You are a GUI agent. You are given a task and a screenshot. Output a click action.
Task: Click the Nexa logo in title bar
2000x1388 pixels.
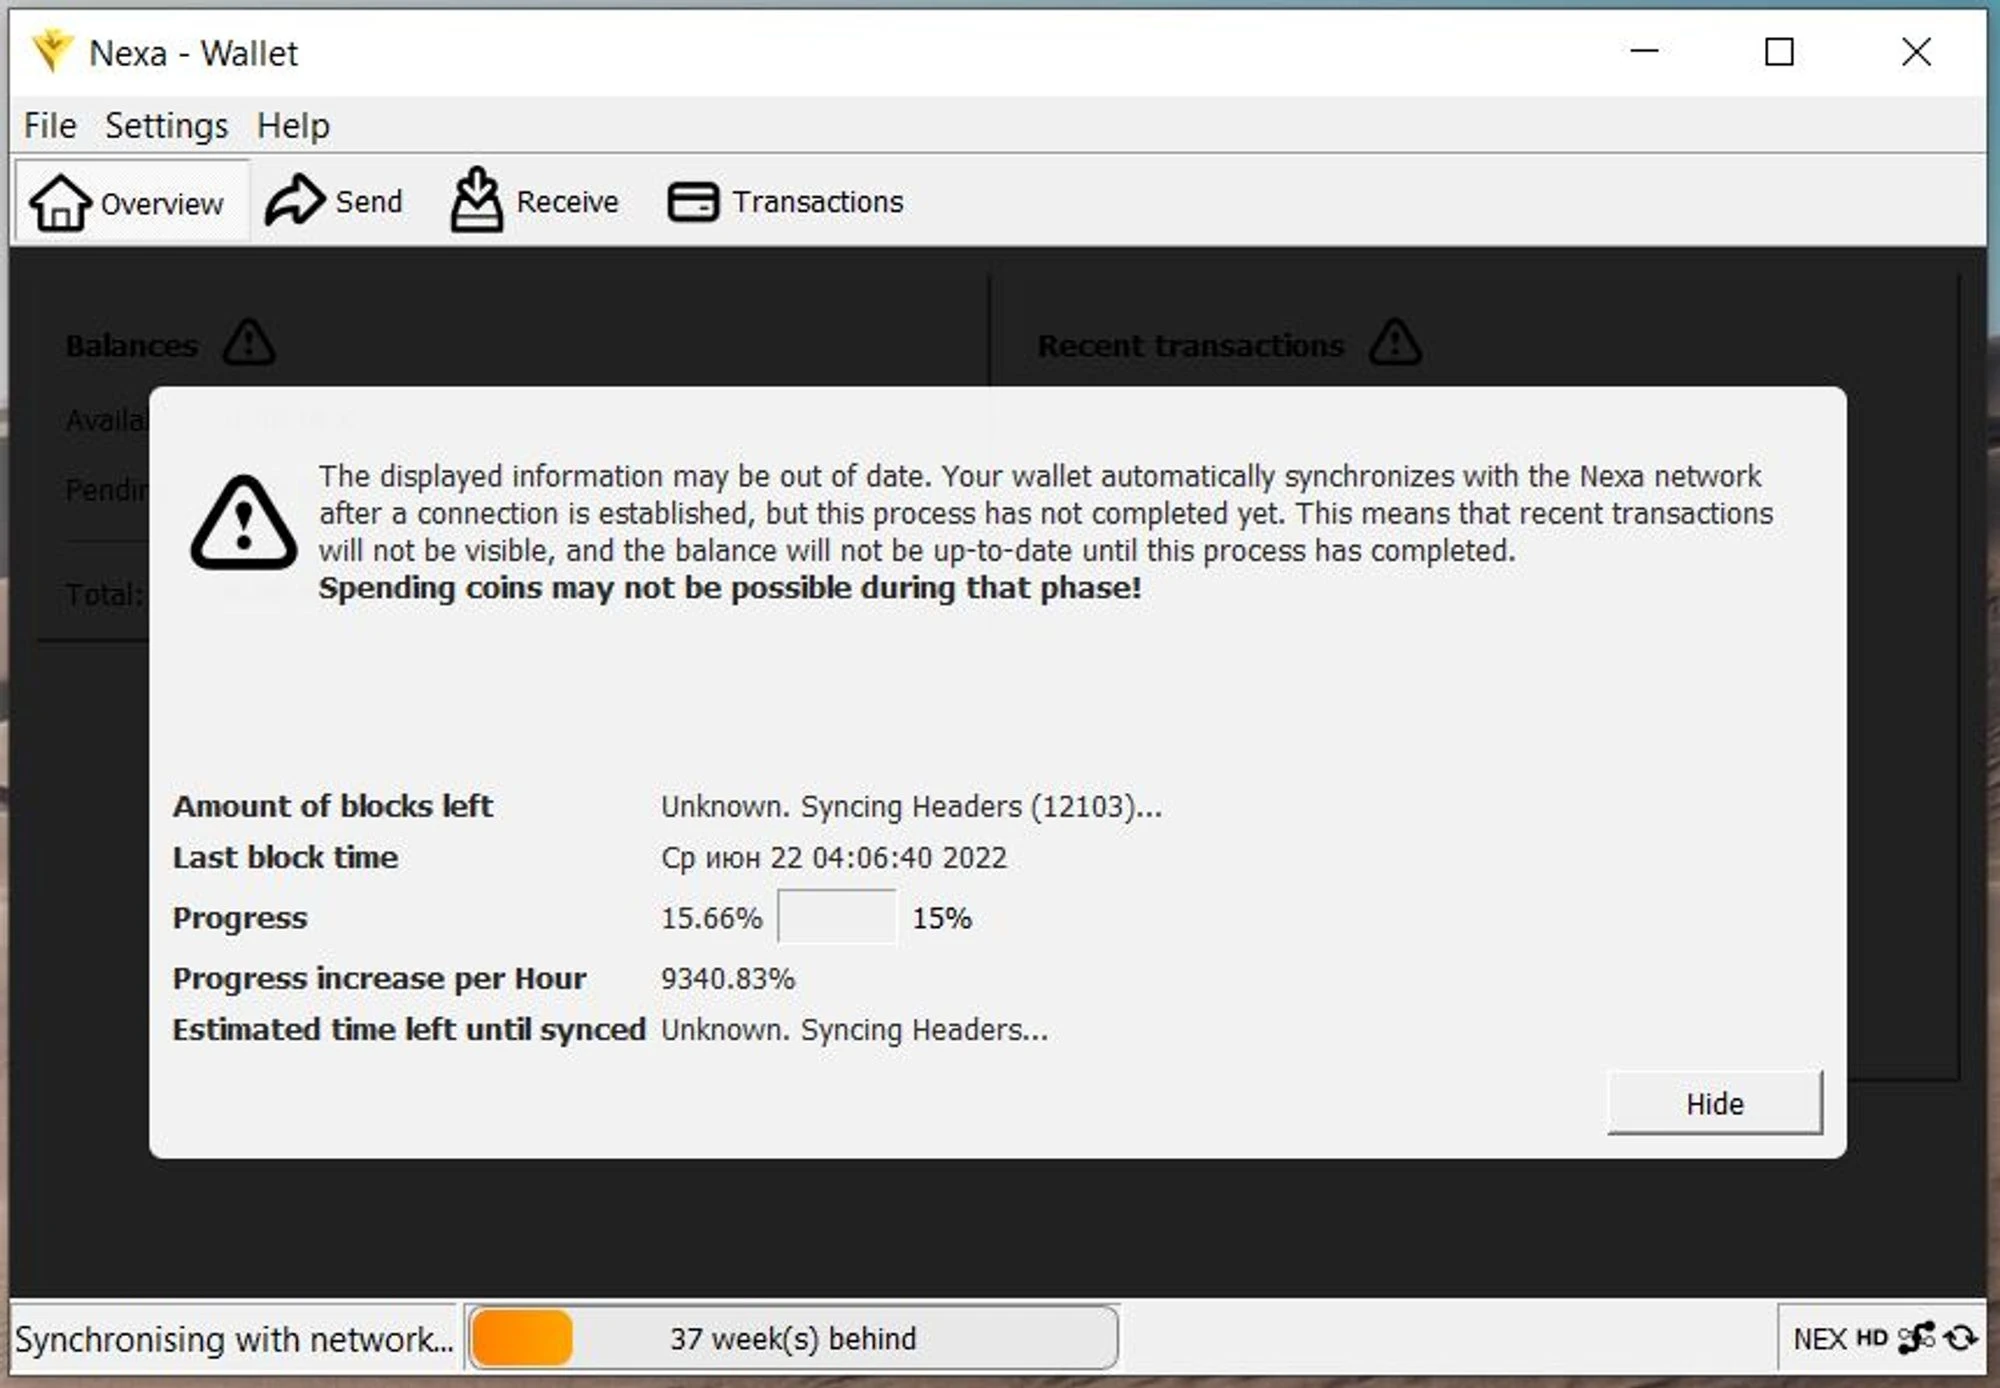[52, 51]
